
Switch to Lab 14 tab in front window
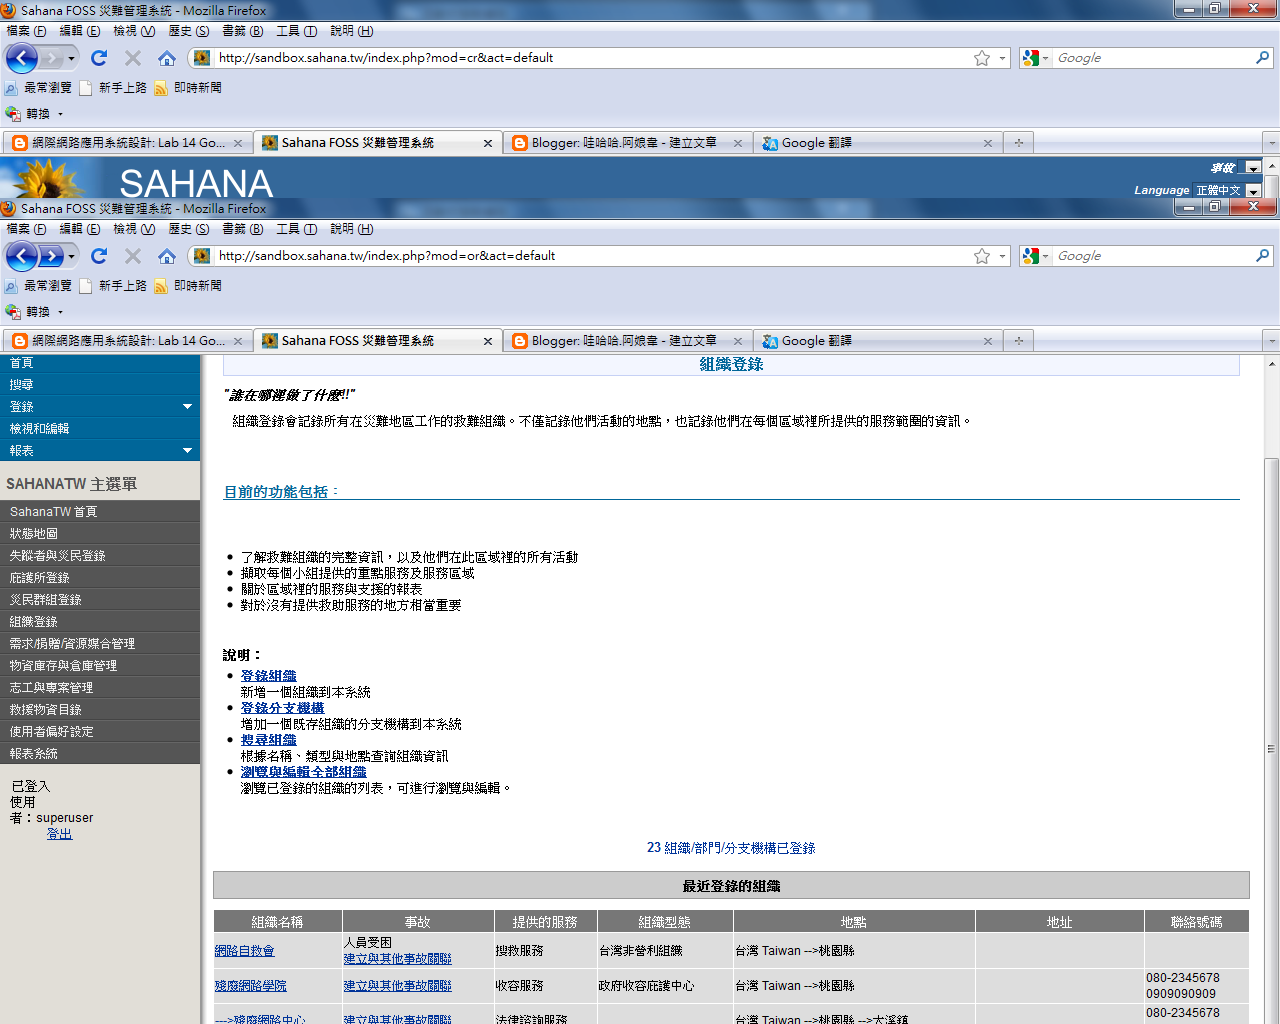(x=127, y=341)
